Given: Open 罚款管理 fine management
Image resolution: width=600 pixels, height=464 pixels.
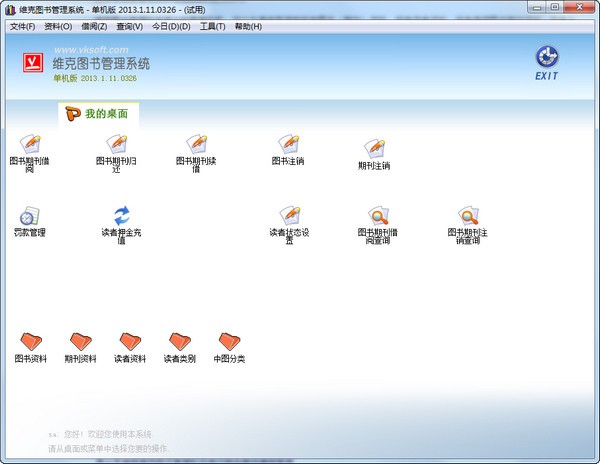Looking at the screenshot, I should (x=29, y=216).
